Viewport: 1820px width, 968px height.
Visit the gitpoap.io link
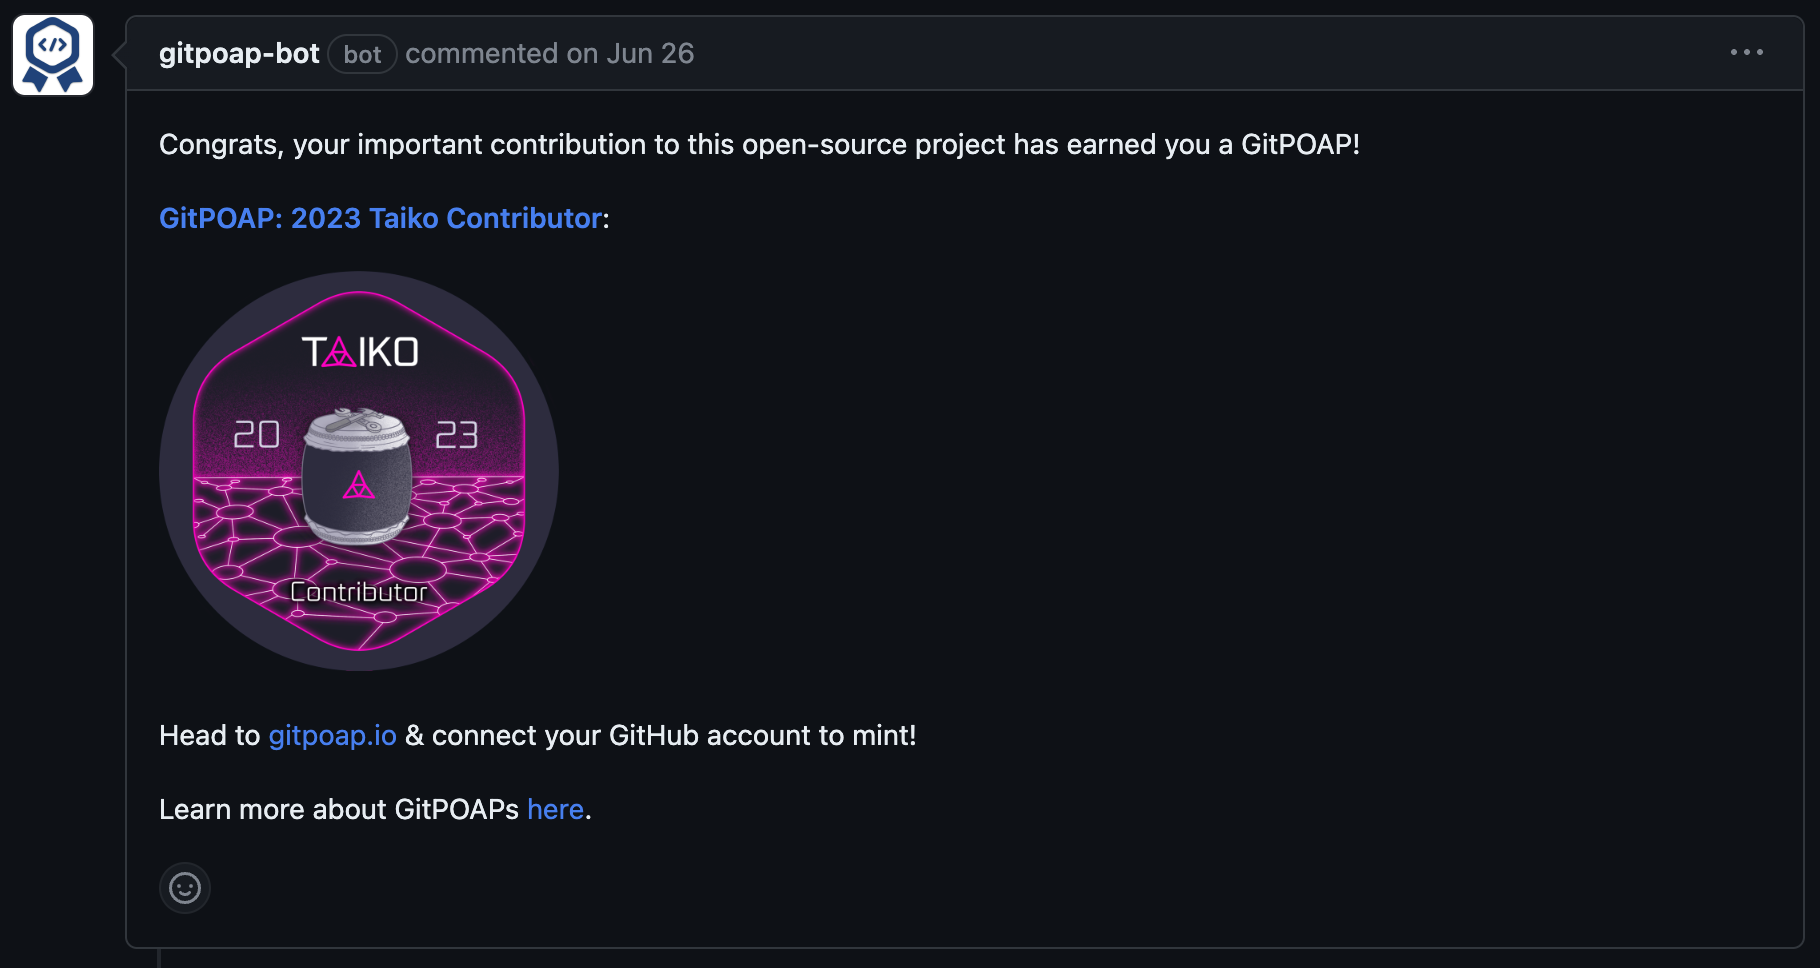pyautogui.click(x=332, y=736)
